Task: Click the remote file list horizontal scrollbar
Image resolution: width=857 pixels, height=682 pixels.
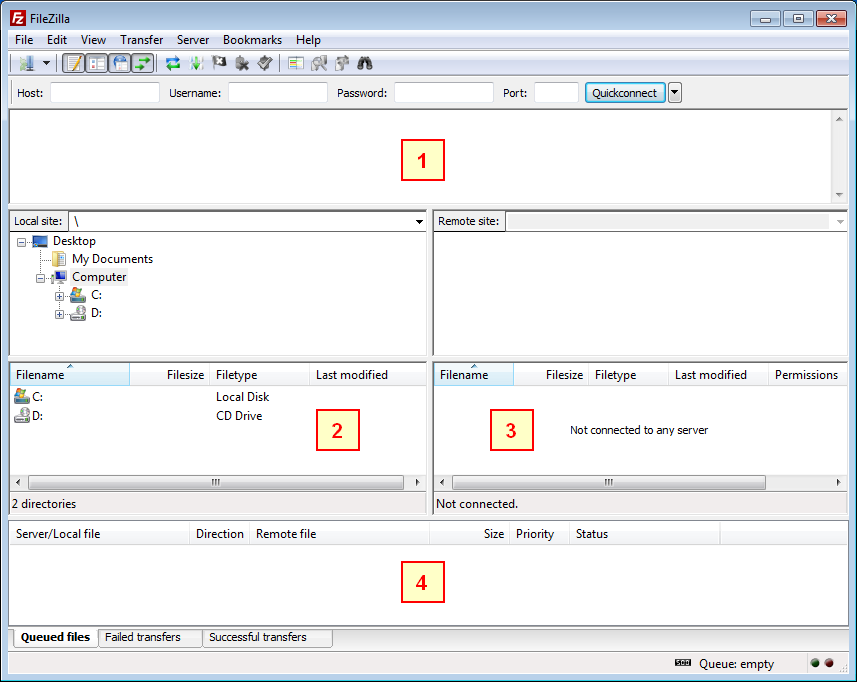Action: tap(609, 482)
